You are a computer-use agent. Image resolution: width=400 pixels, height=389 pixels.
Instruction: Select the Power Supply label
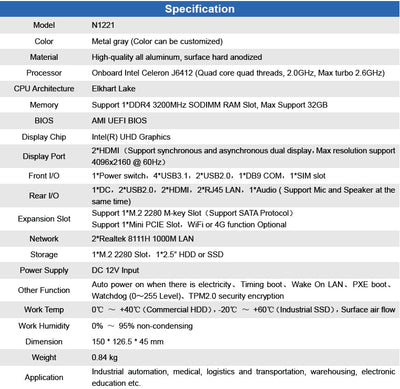[x=44, y=270]
